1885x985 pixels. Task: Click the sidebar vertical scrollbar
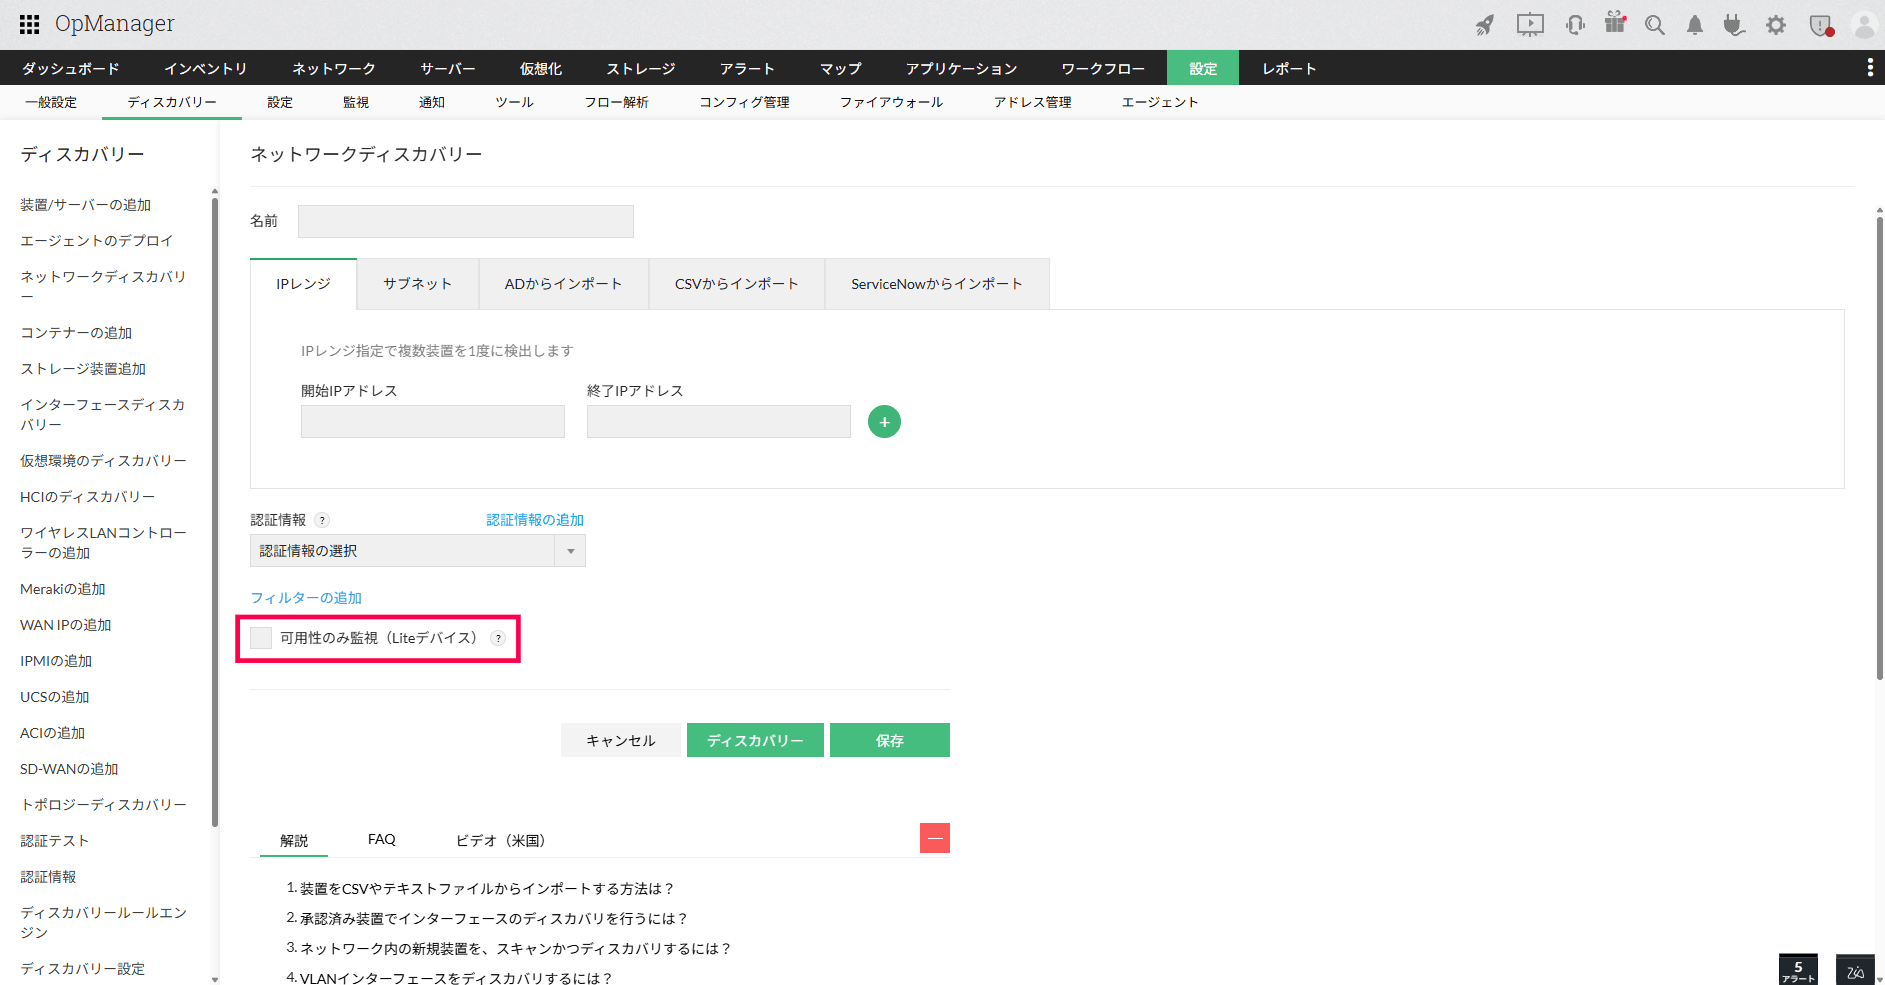[x=214, y=510]
